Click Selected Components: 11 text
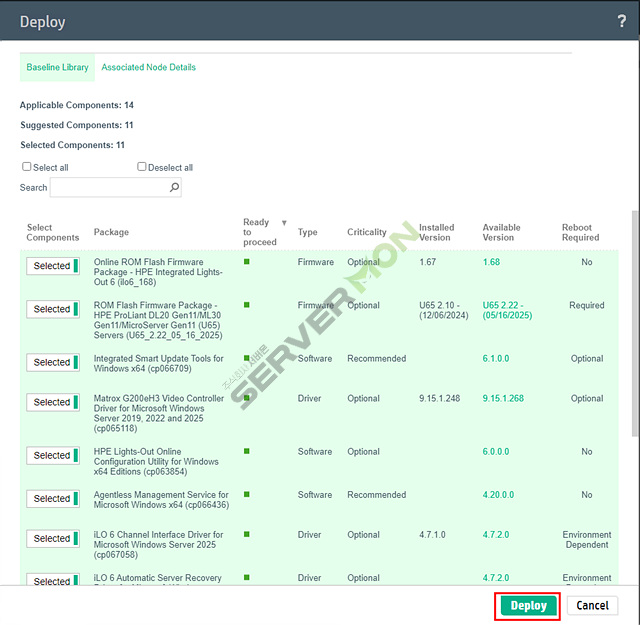The width and height of the screenshot is (640, 625). coord(72,145)
